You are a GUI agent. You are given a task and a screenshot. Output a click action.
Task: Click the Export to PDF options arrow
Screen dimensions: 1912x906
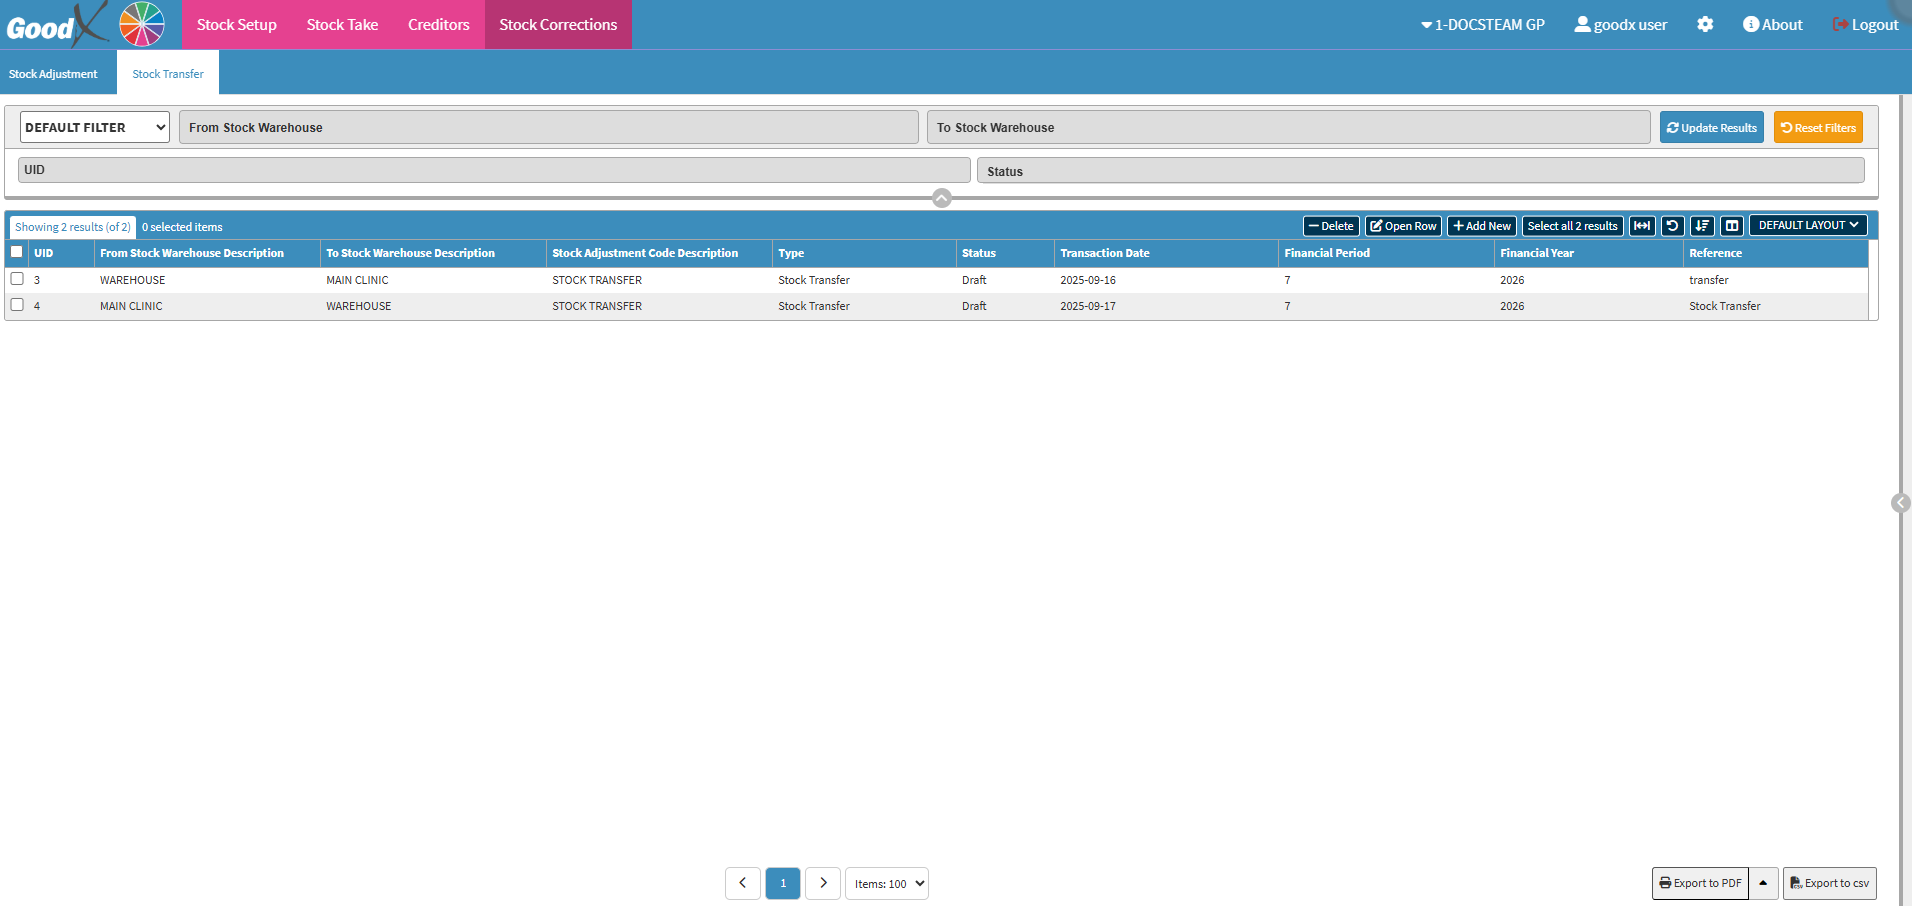1763,883
